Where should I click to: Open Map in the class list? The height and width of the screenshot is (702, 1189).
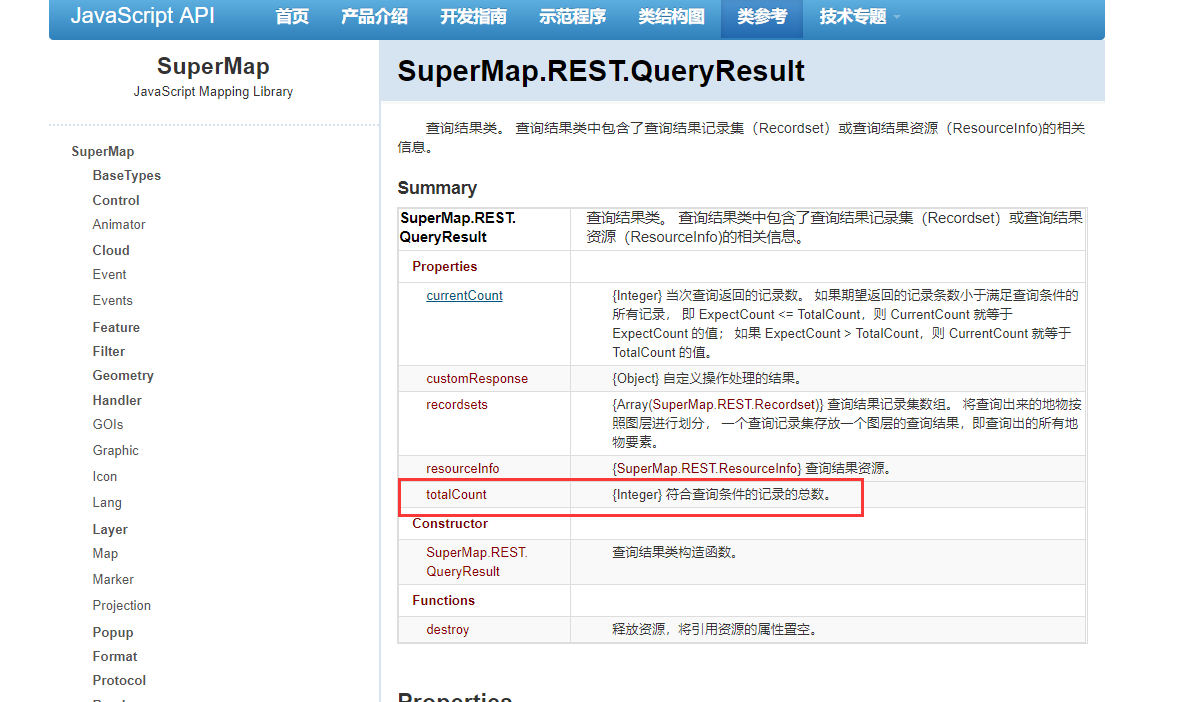tap(105, 553)
